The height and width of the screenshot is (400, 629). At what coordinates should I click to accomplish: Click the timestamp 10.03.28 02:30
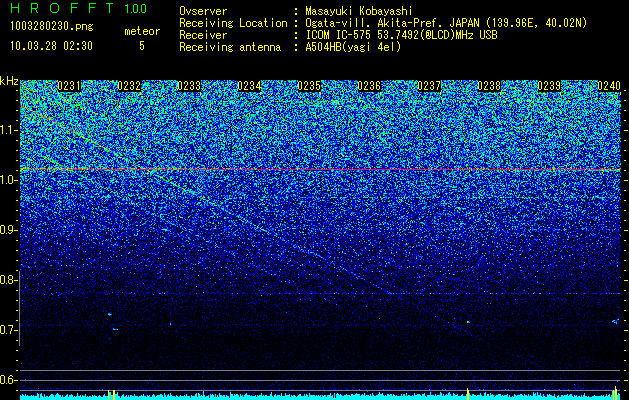click(x=51, y=46)
